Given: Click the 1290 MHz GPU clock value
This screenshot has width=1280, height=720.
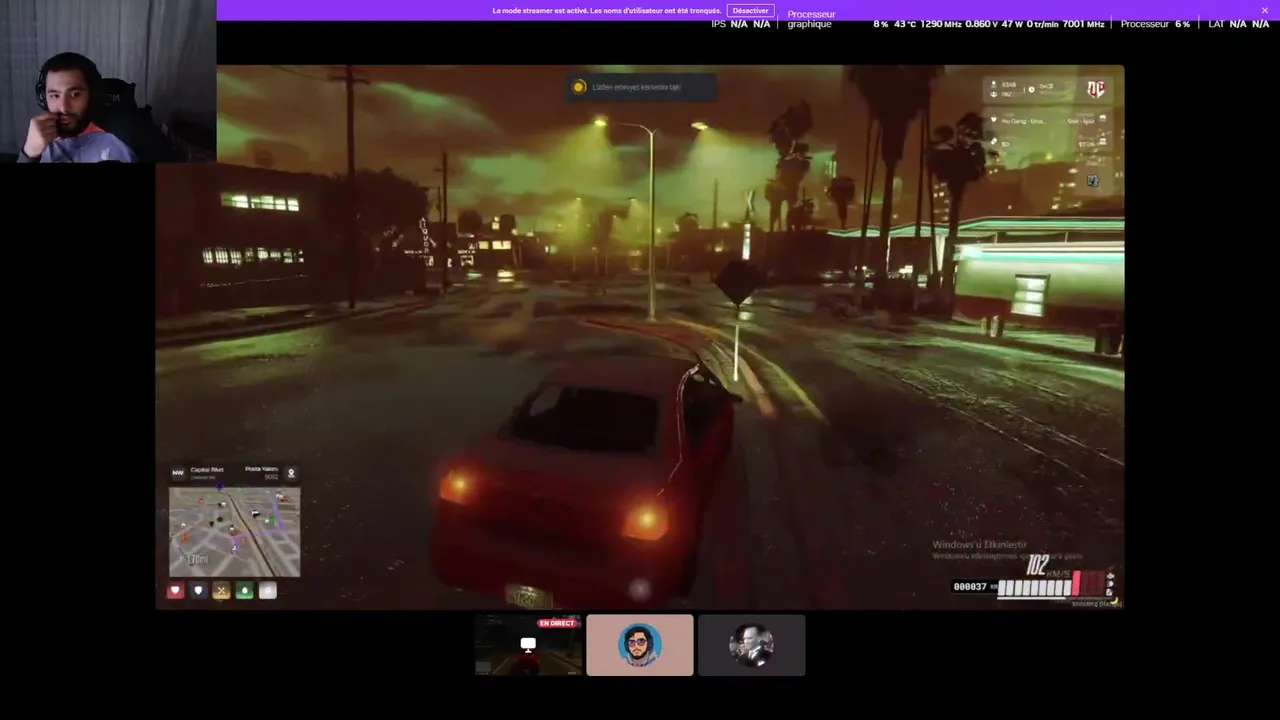Looking at the screenshot, I should pyautogui.click(x=941, y=24).
